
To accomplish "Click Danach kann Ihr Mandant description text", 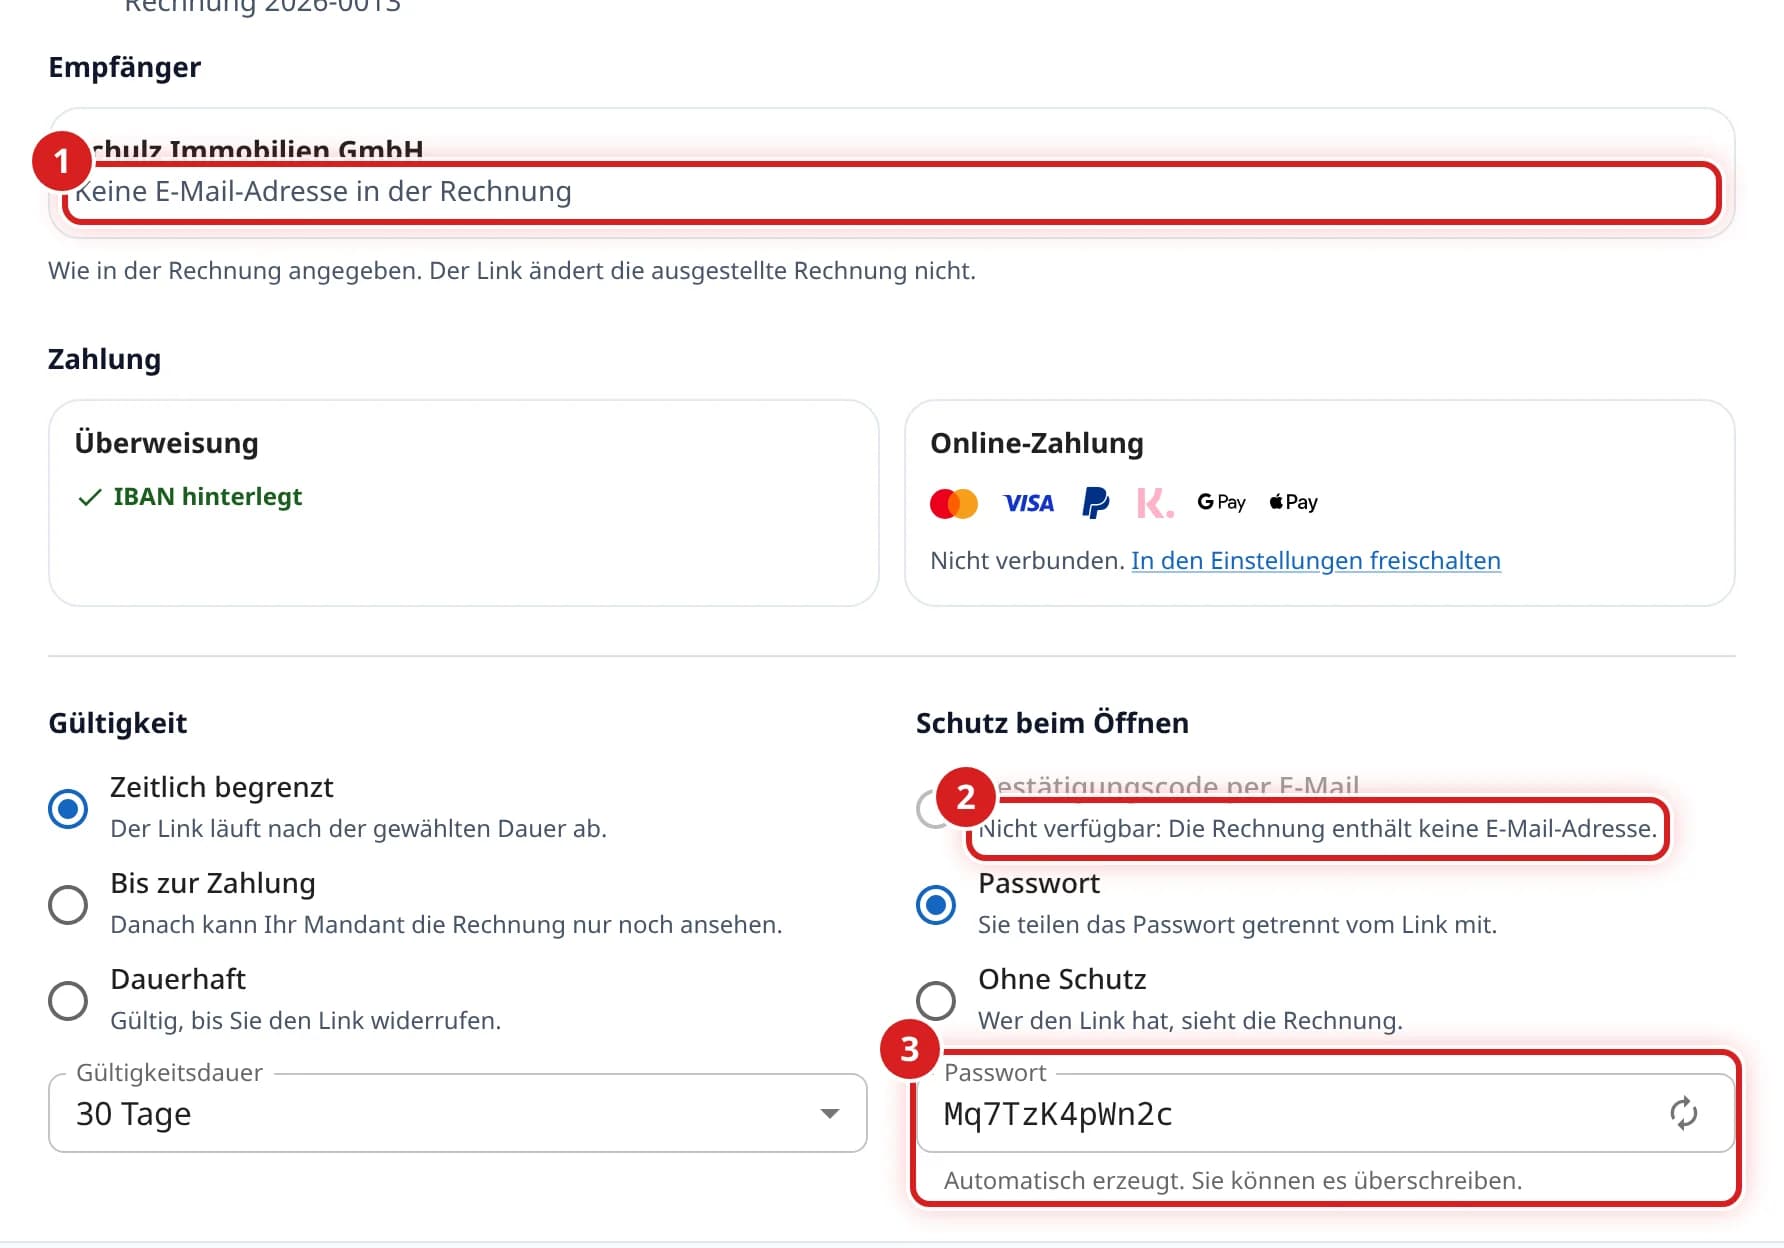I will click(x=446, y=924).
